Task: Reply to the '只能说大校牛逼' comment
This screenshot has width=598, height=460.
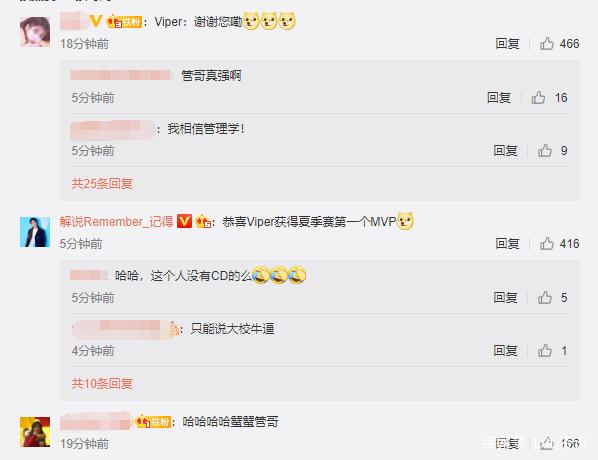Action: pos(505,351)
